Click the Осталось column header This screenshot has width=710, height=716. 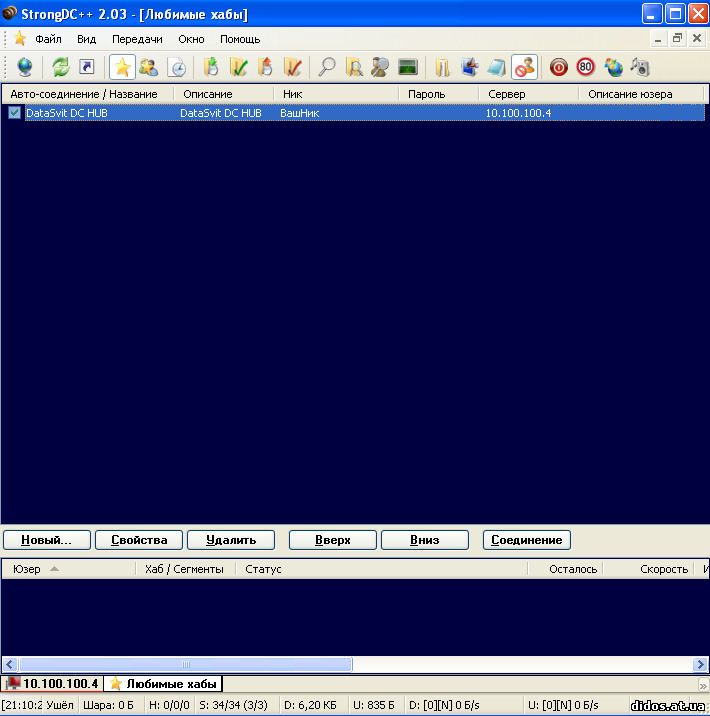565,569
